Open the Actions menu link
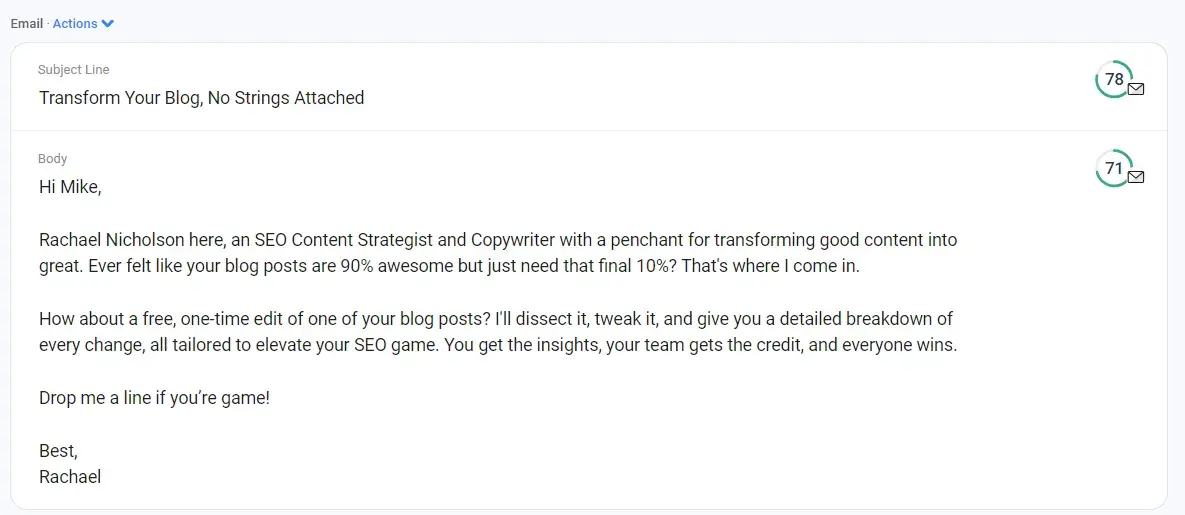Image resolution: width=1185 pixels, height=515 pixels. [75, 24]
